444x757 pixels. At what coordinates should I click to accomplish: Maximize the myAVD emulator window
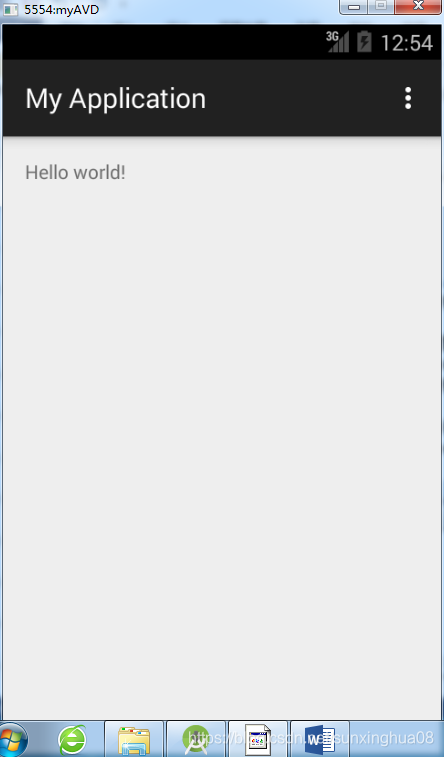(x=381, y=7)
